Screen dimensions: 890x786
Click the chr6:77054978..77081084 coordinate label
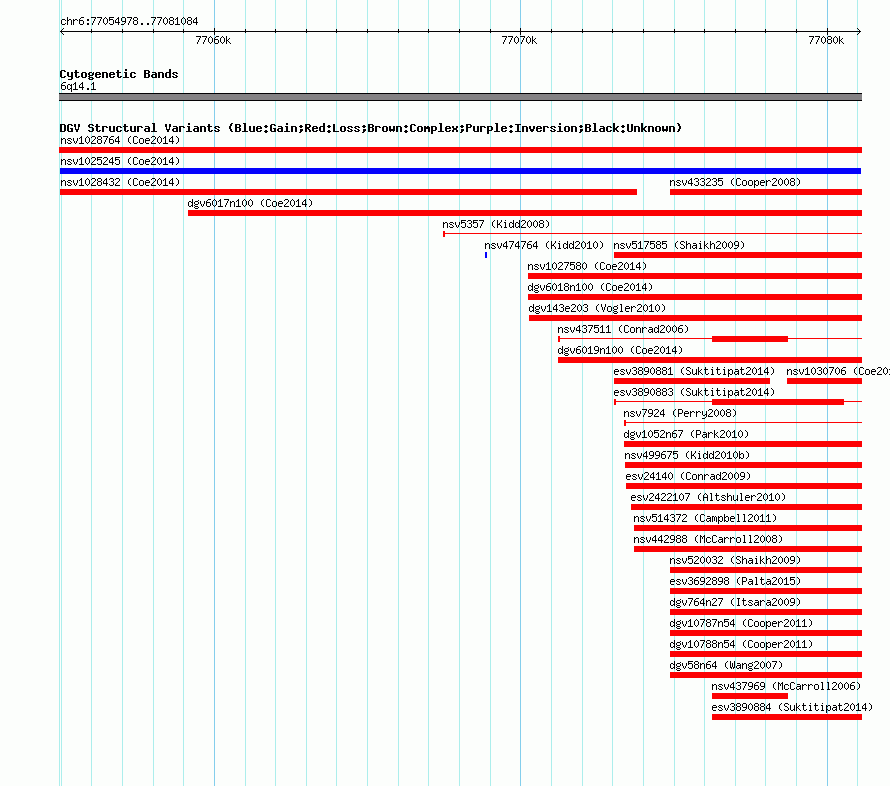click(129, 21)
